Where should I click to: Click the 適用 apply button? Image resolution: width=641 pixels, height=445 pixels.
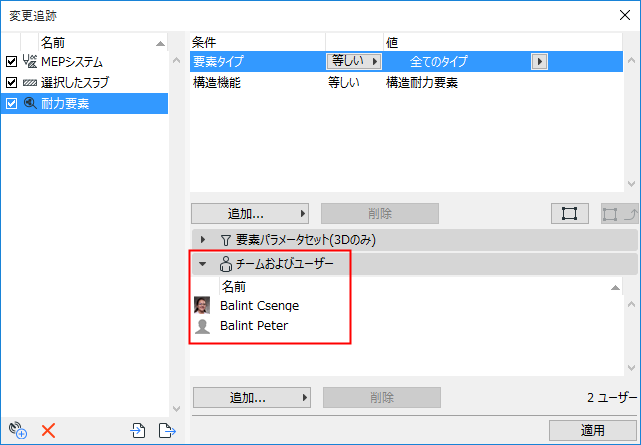pos(593,430)
